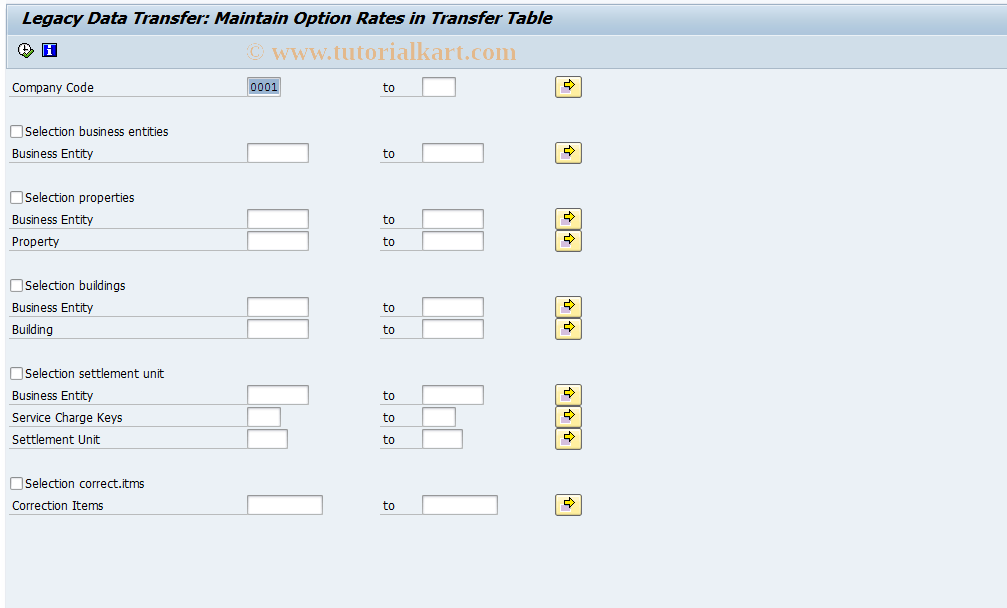Open multiple selection for Building range
The width and height of the screenshot is (1007, 608).
(x=567, y=328)
